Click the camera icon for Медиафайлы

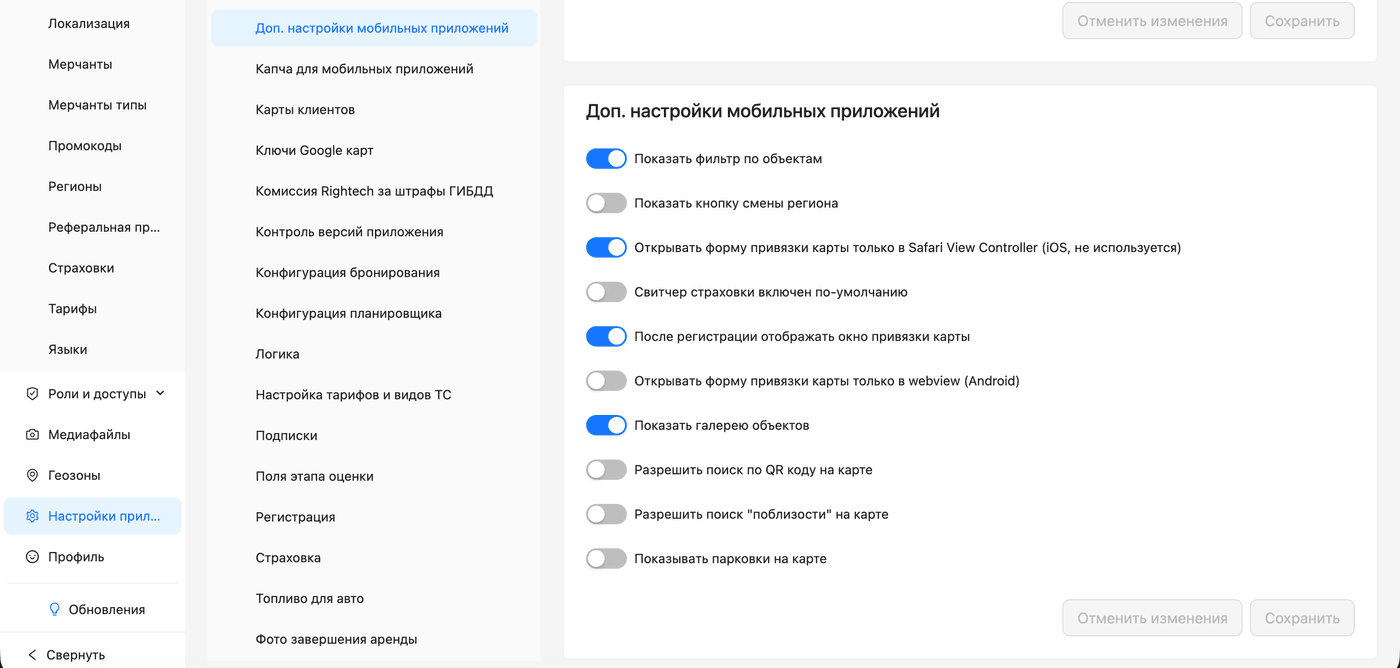click(x=32, y=435)
